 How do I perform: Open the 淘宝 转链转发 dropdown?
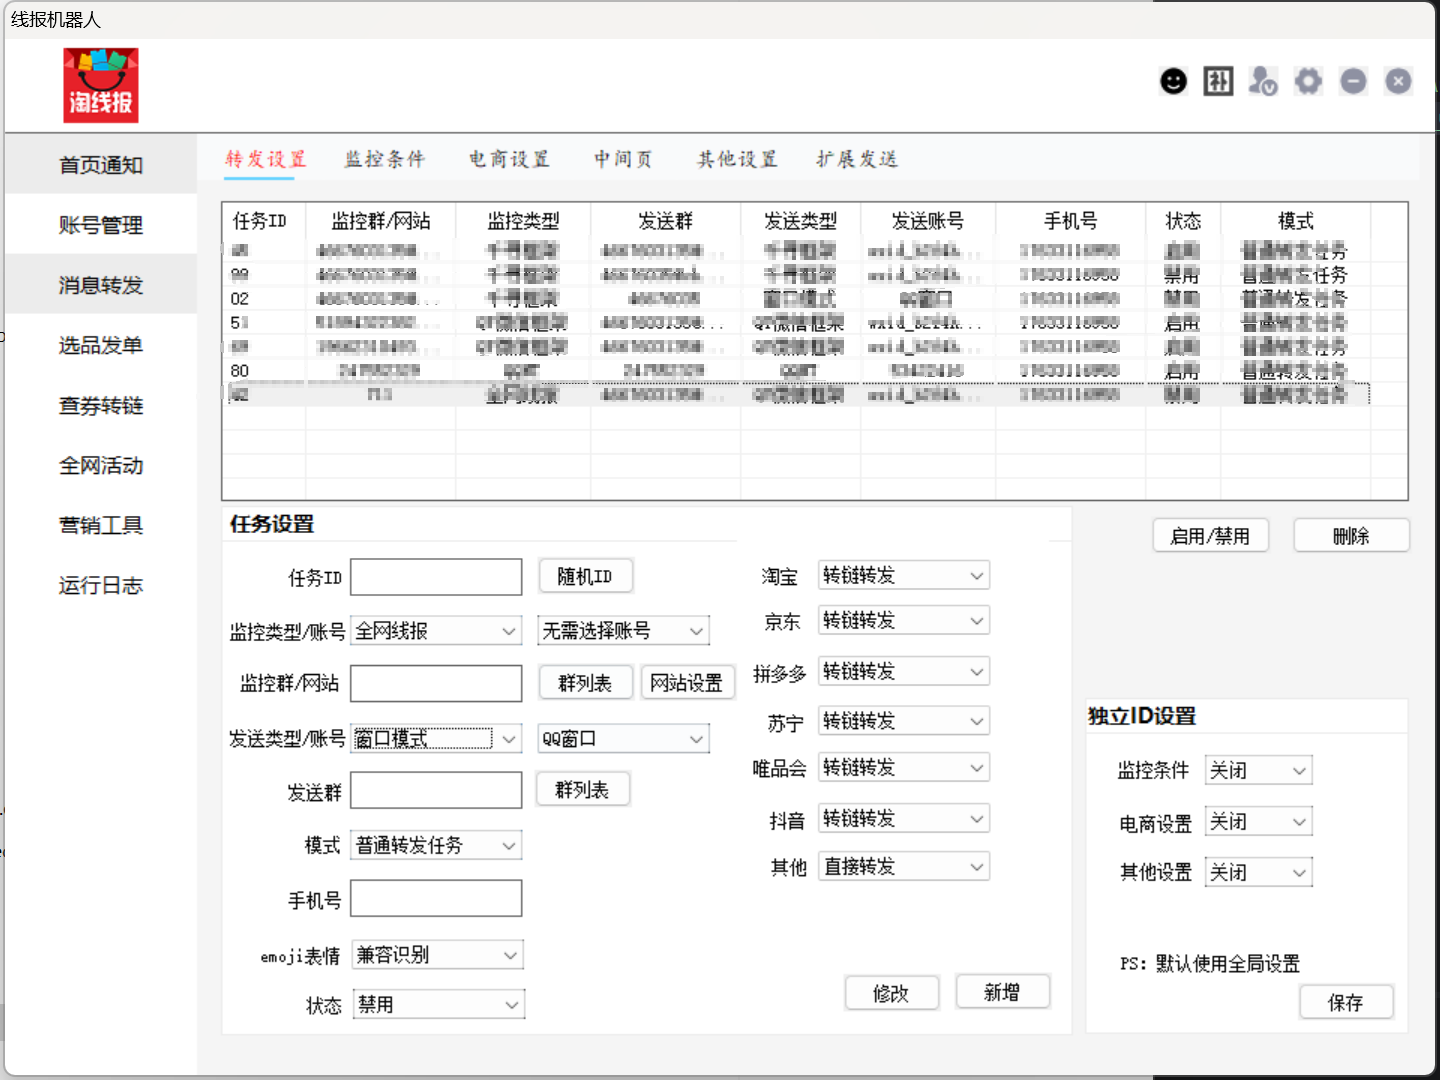pyautogui.click(x=903, y=574)
